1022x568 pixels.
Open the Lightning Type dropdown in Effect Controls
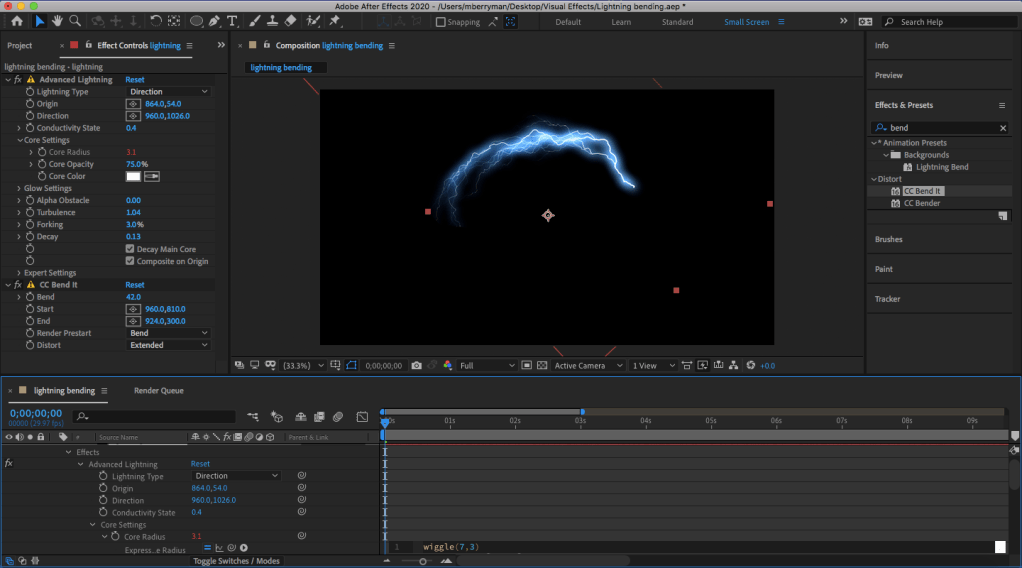[x=168, y=92]
